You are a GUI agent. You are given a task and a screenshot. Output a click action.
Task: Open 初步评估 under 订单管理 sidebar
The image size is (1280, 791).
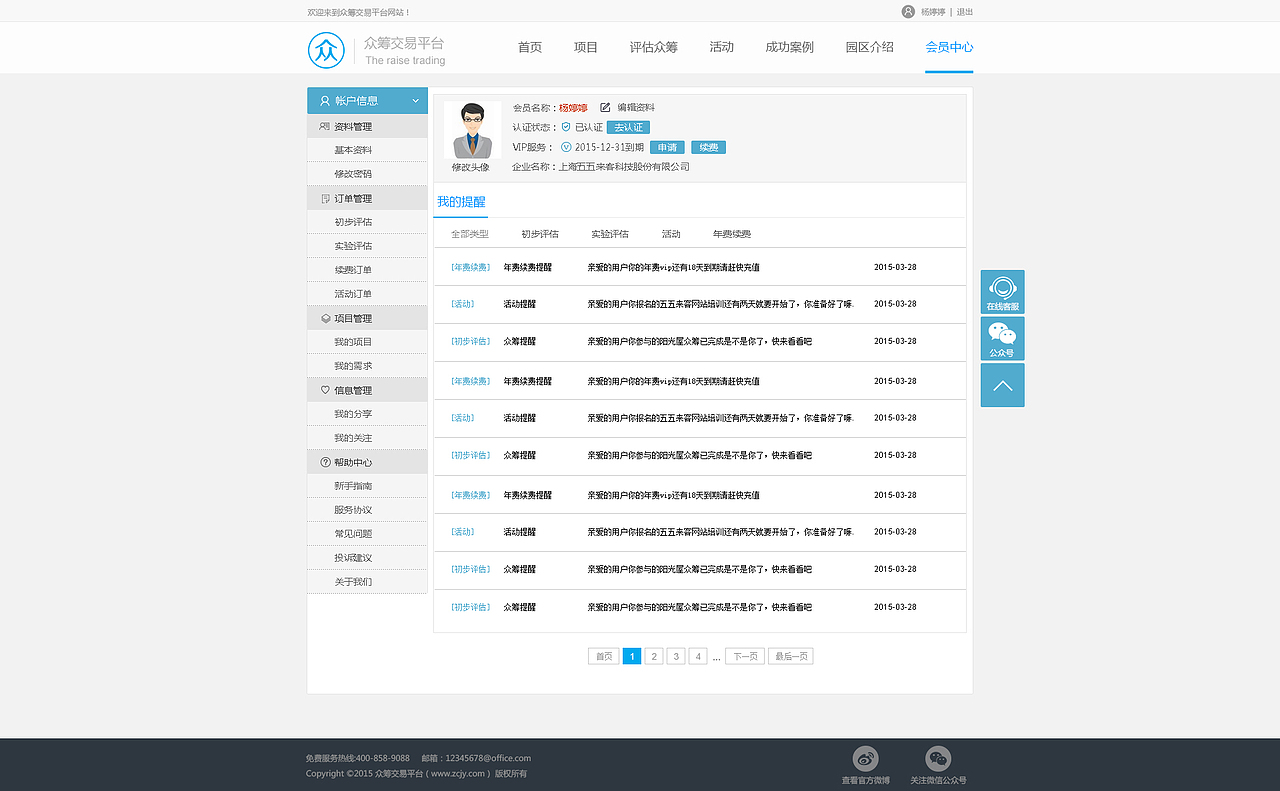coord(353,222)
